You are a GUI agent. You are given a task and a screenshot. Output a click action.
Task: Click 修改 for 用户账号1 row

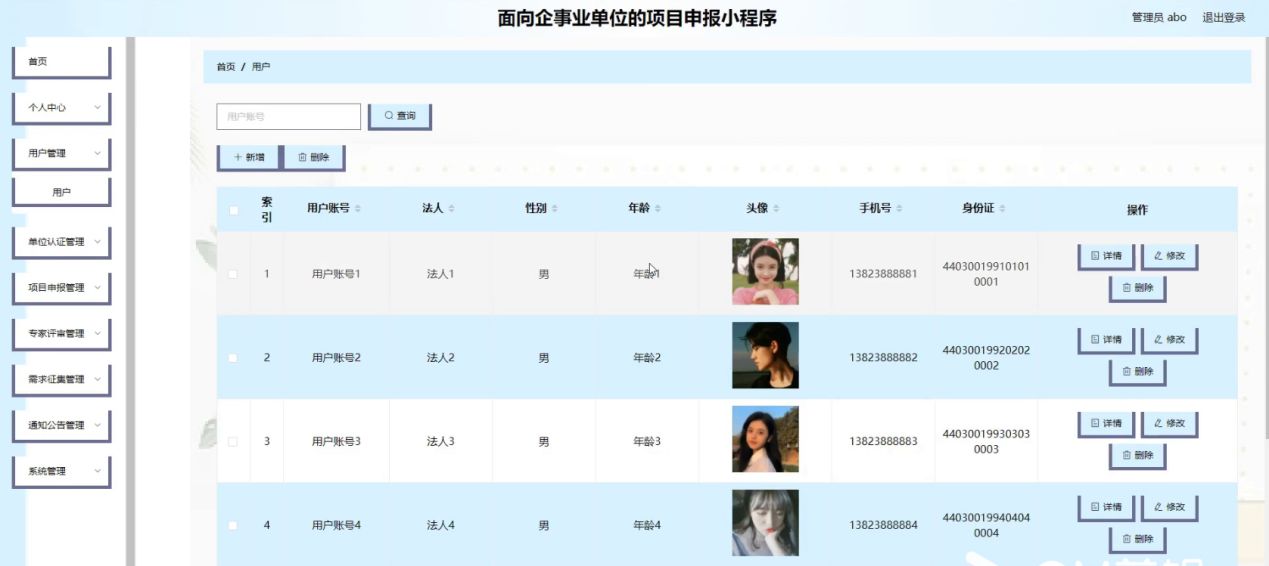coord(1169,256)
